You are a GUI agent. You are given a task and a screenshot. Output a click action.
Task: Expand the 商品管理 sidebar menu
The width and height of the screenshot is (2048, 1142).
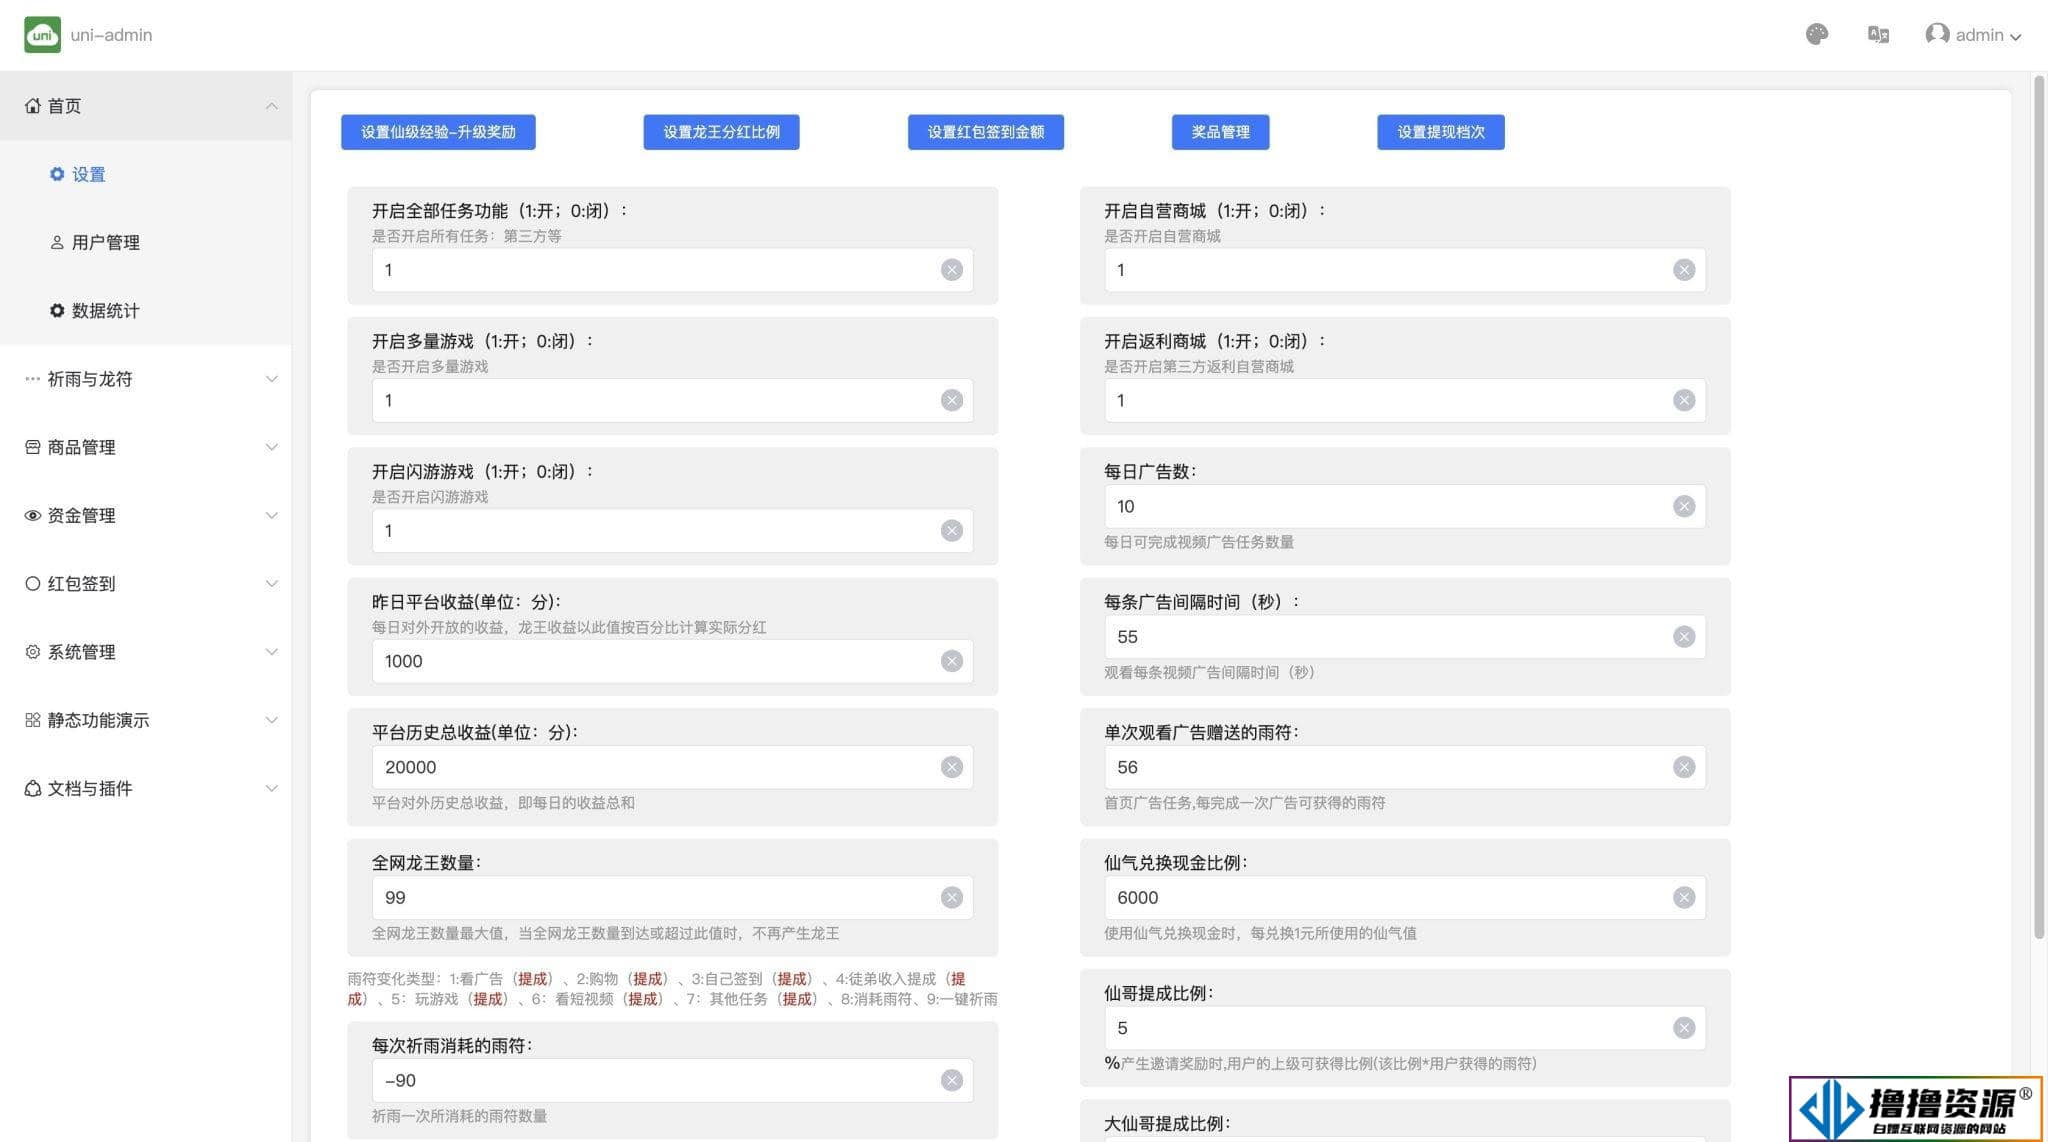(x=271, y=447)
